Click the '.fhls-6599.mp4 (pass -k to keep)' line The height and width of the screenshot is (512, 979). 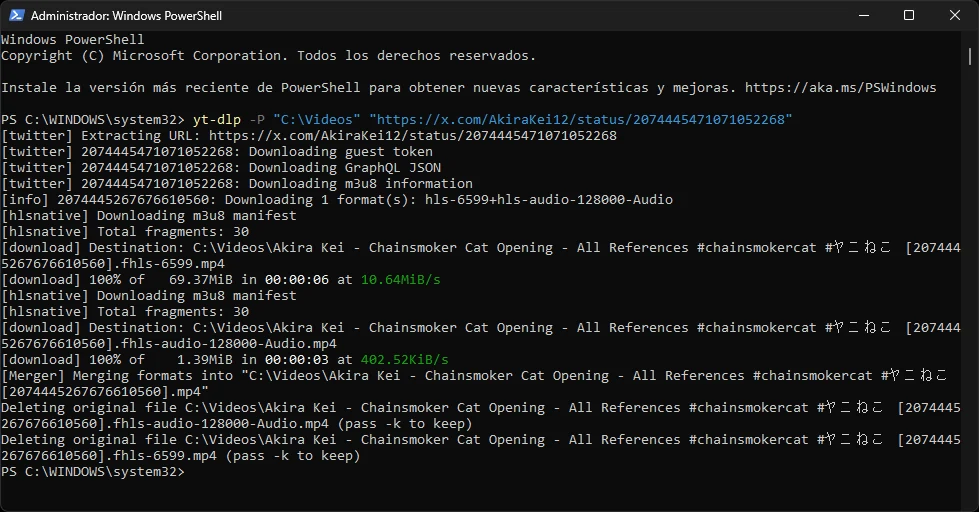click(x=181, y=456)
